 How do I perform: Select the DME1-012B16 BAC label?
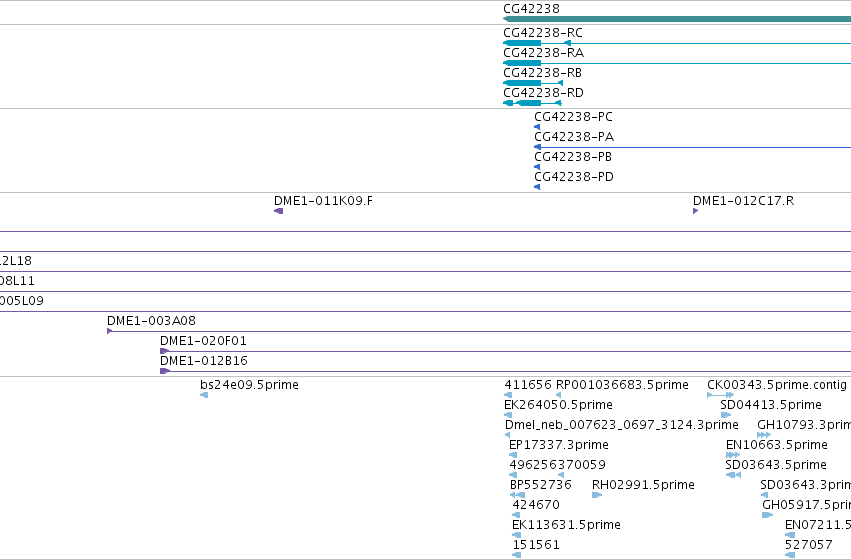click(x=204, y=361)
